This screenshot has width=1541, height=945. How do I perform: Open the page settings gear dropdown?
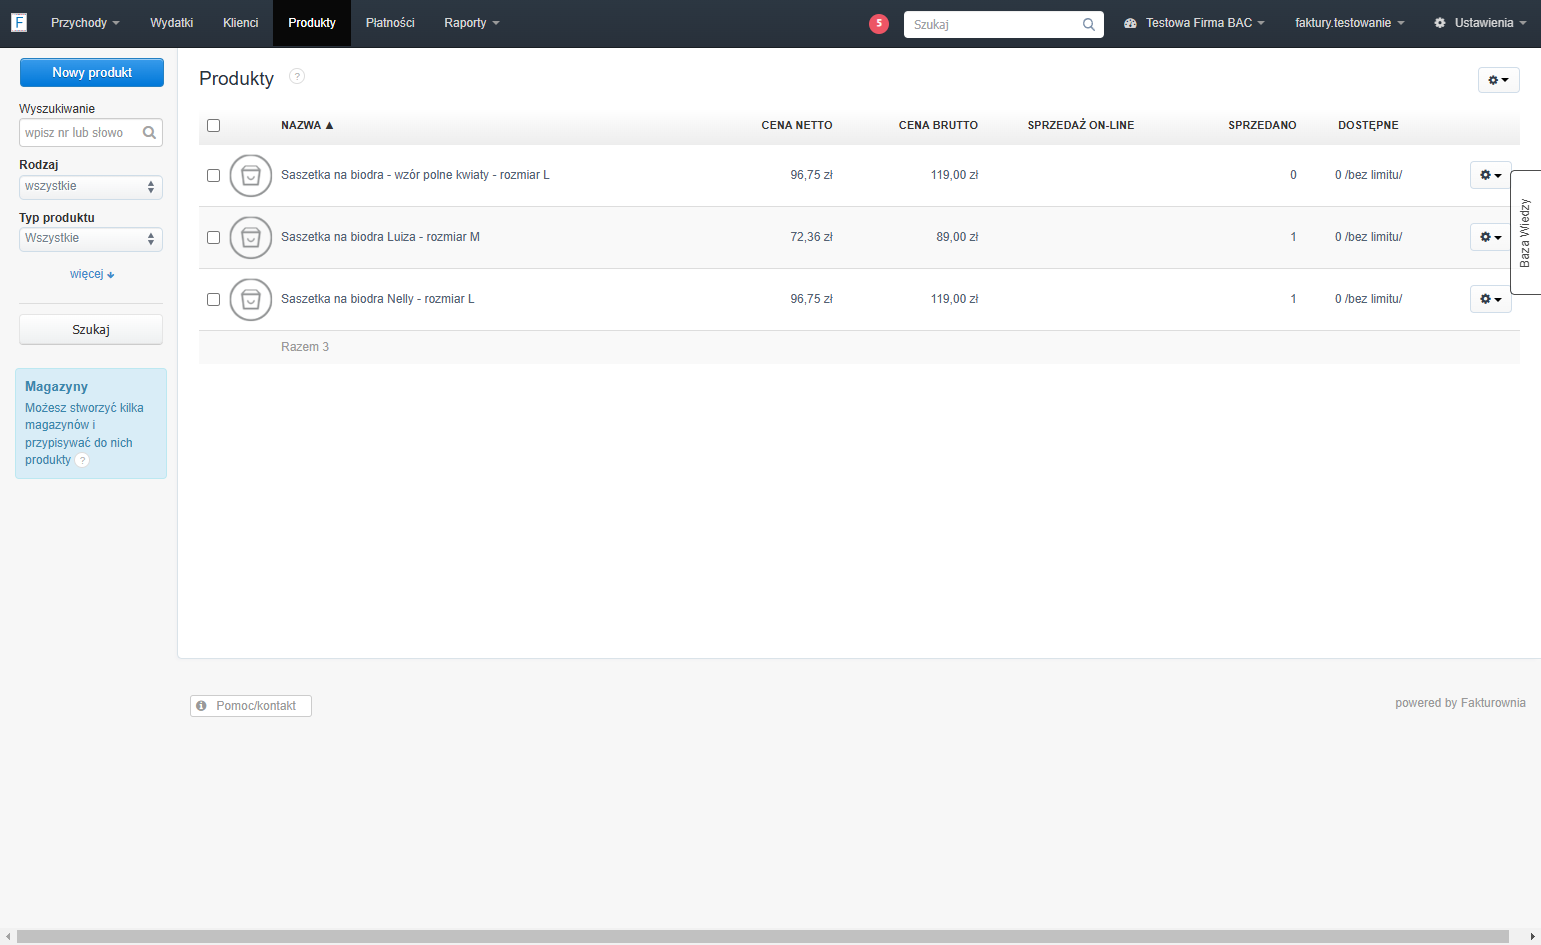click(1498, 80)
